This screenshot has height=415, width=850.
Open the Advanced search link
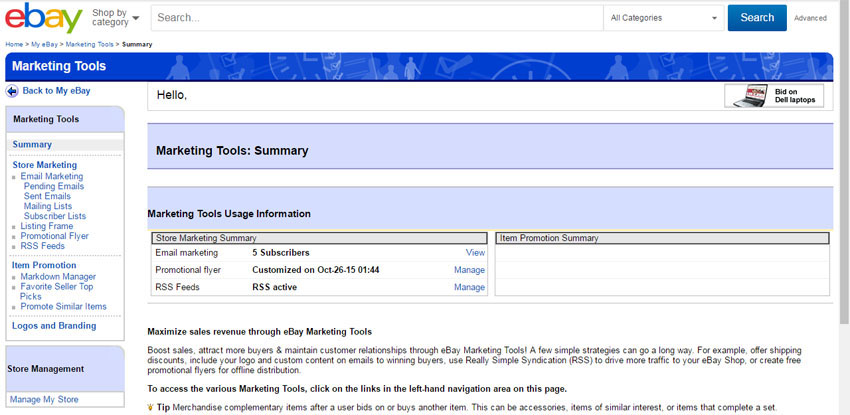[x=810, y=18]
